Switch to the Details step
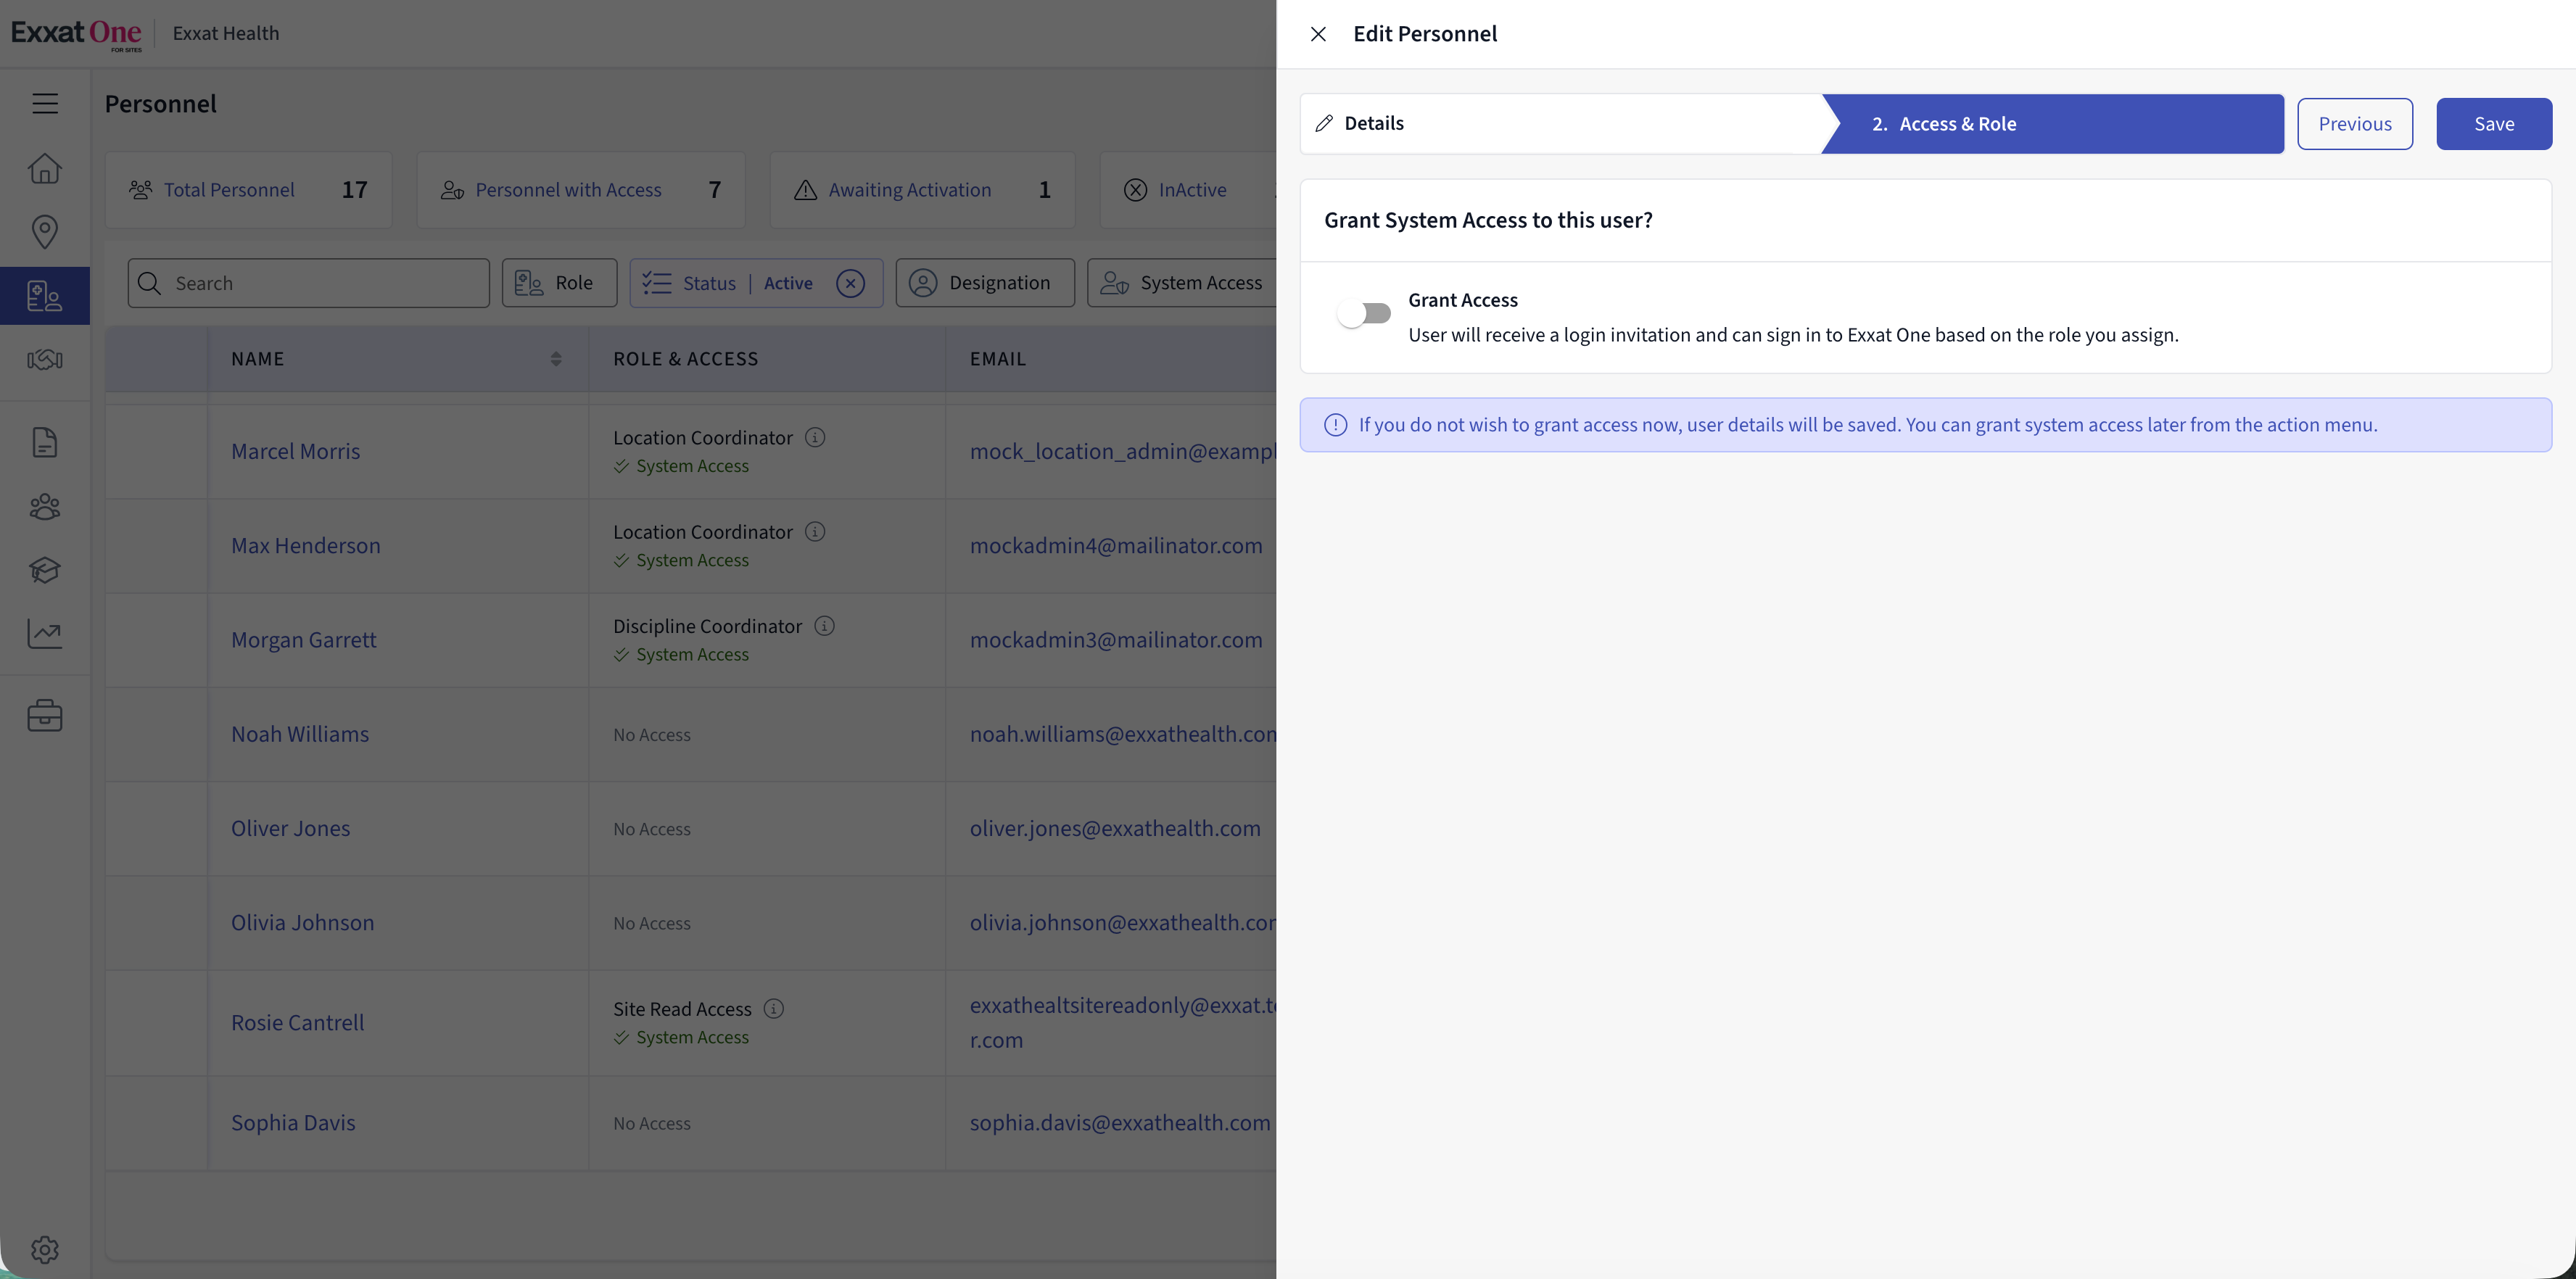Screen dimensions: 2576x1279 (x=1561, y=124)
